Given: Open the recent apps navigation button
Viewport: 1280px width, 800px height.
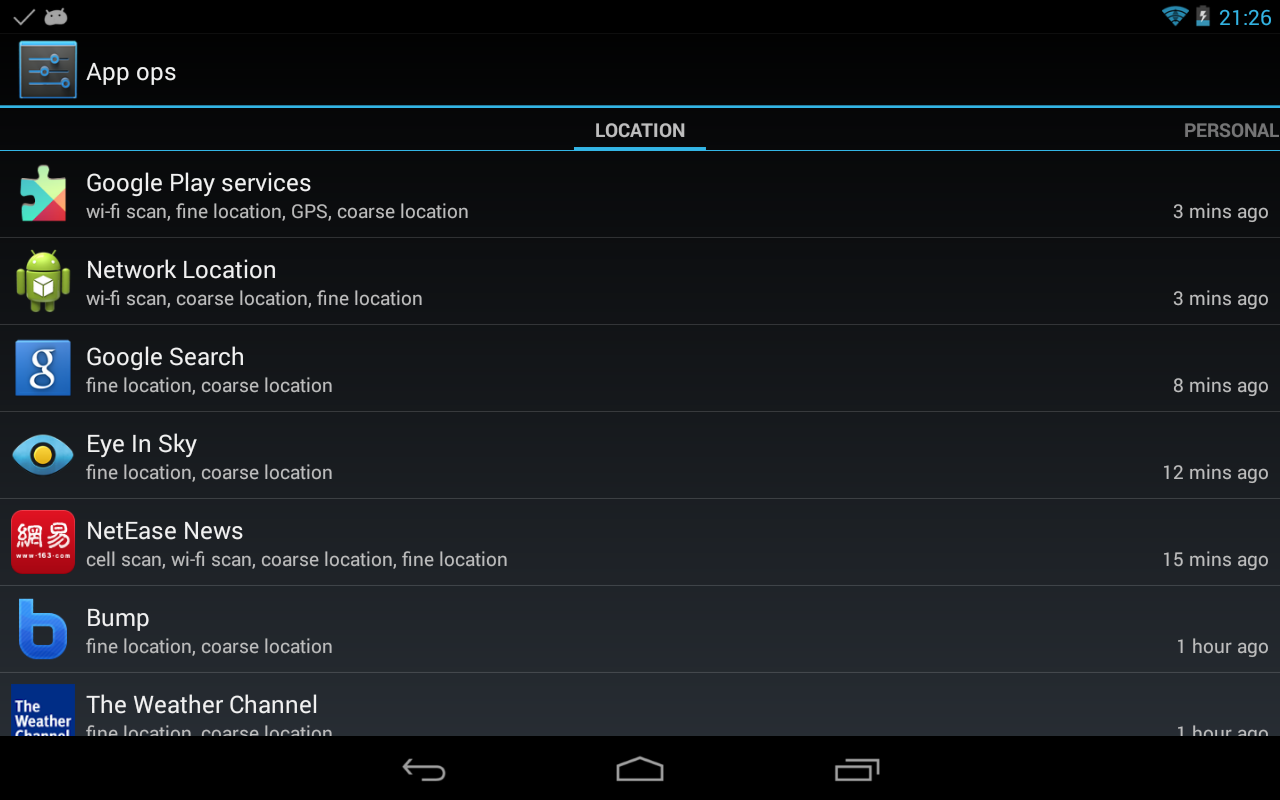Looking at the screenshot, I should (857, 769).
